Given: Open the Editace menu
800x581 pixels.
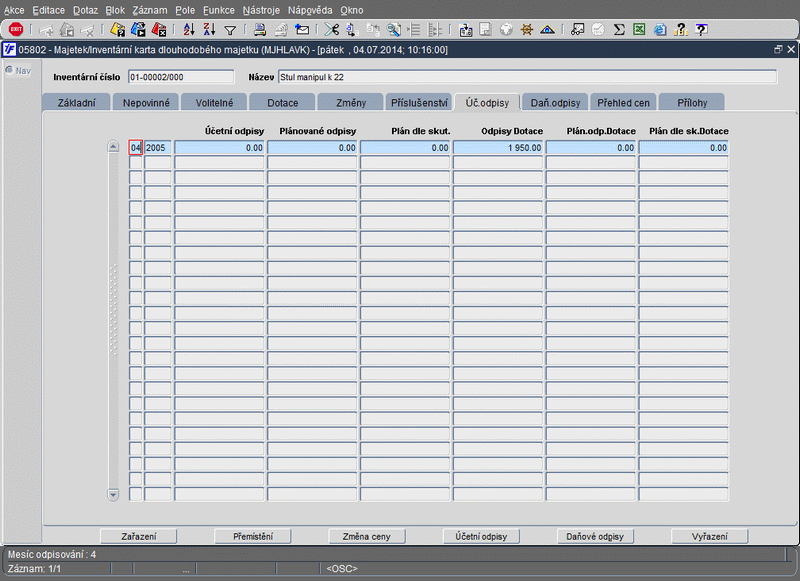Looking at the screenshot, I should pyautogui.click(x=48, y=10).
